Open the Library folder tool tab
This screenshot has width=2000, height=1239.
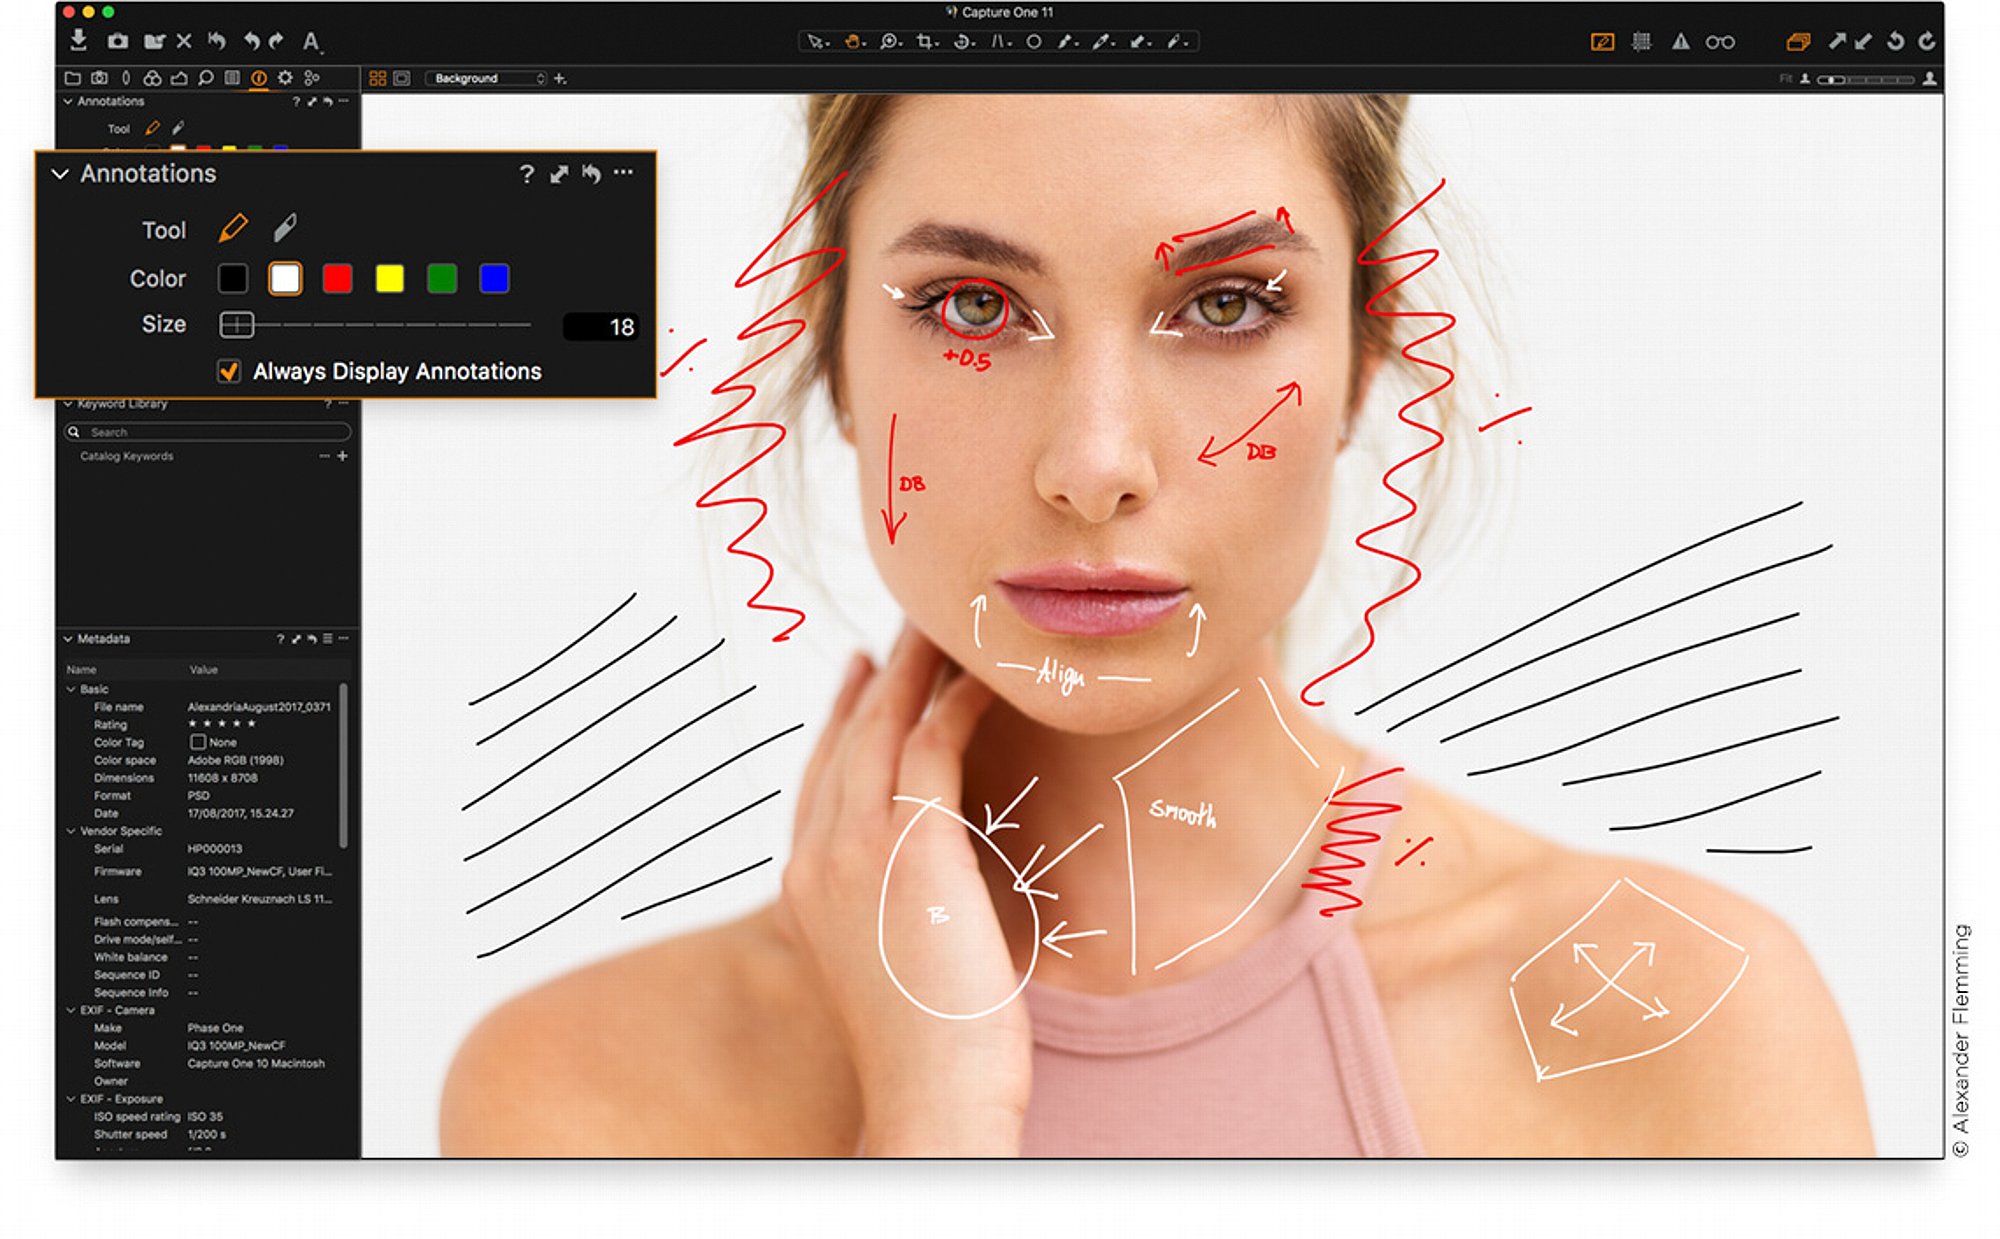[x=72, y=78]
